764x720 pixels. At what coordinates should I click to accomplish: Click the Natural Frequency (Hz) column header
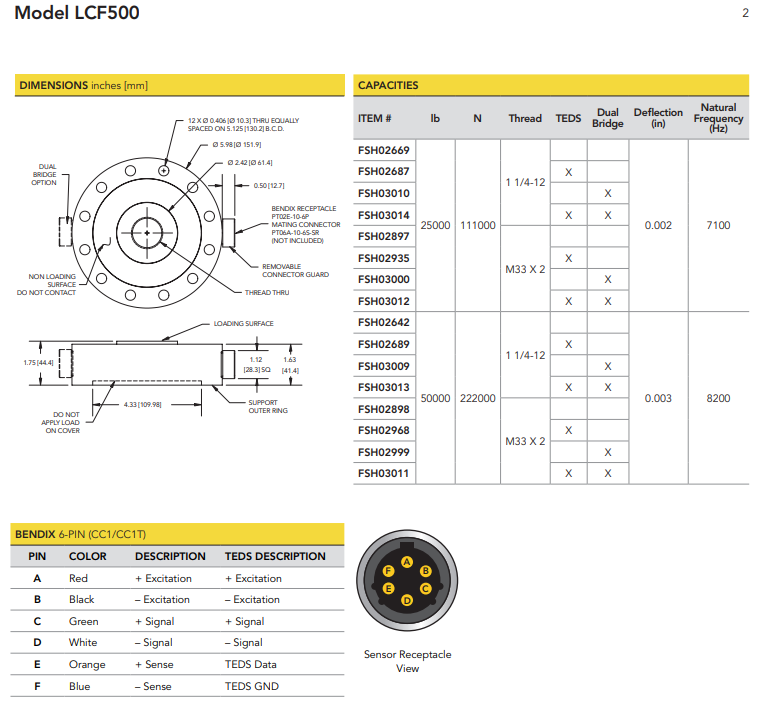tap(718, 118)
